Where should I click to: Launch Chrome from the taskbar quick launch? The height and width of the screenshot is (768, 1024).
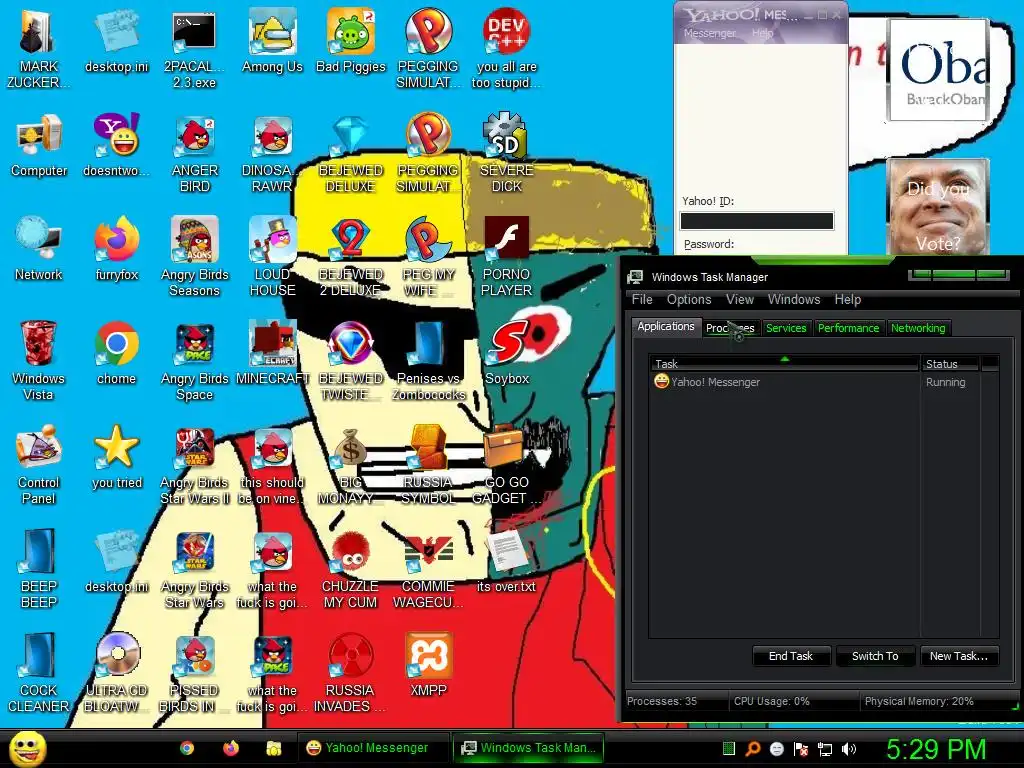(x=187, y=748)
